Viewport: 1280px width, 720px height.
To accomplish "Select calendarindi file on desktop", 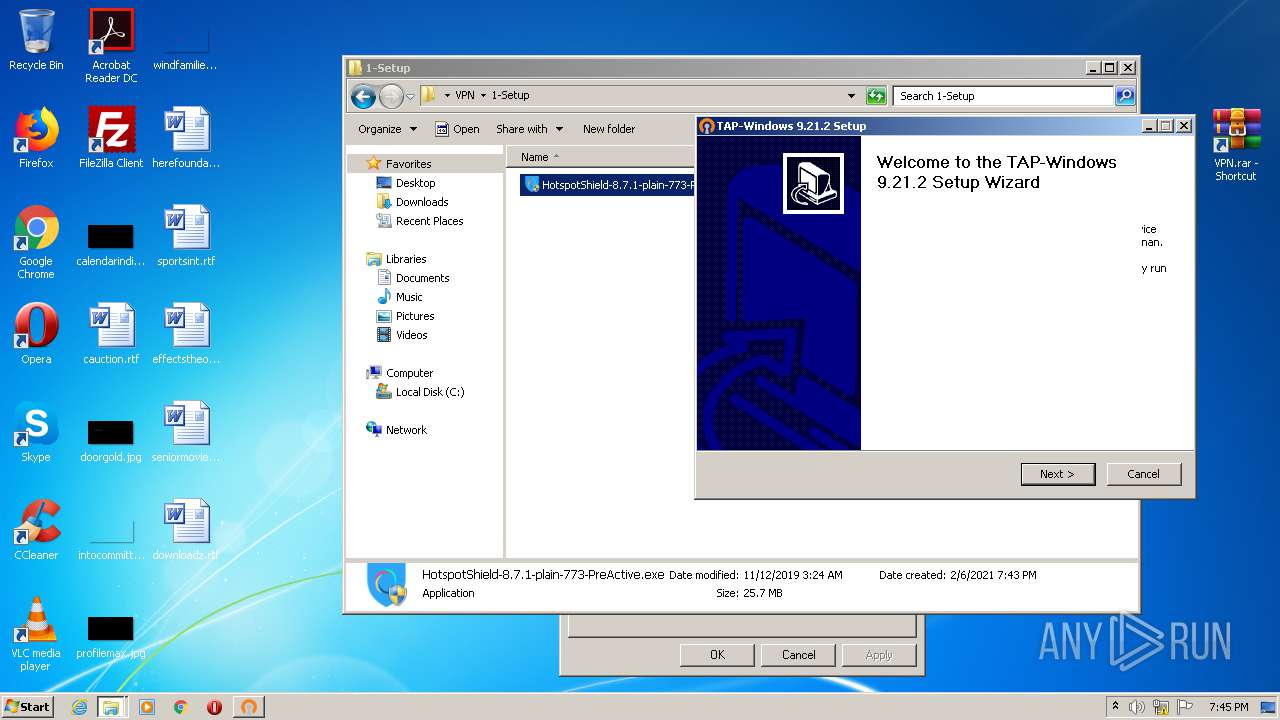I will pos(111,244).
